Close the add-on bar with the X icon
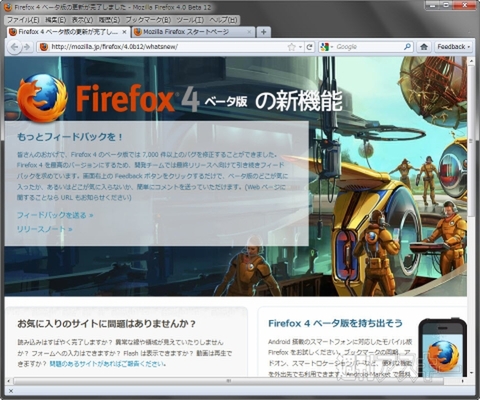Viewport: 480px width, 400px height. 10,391
